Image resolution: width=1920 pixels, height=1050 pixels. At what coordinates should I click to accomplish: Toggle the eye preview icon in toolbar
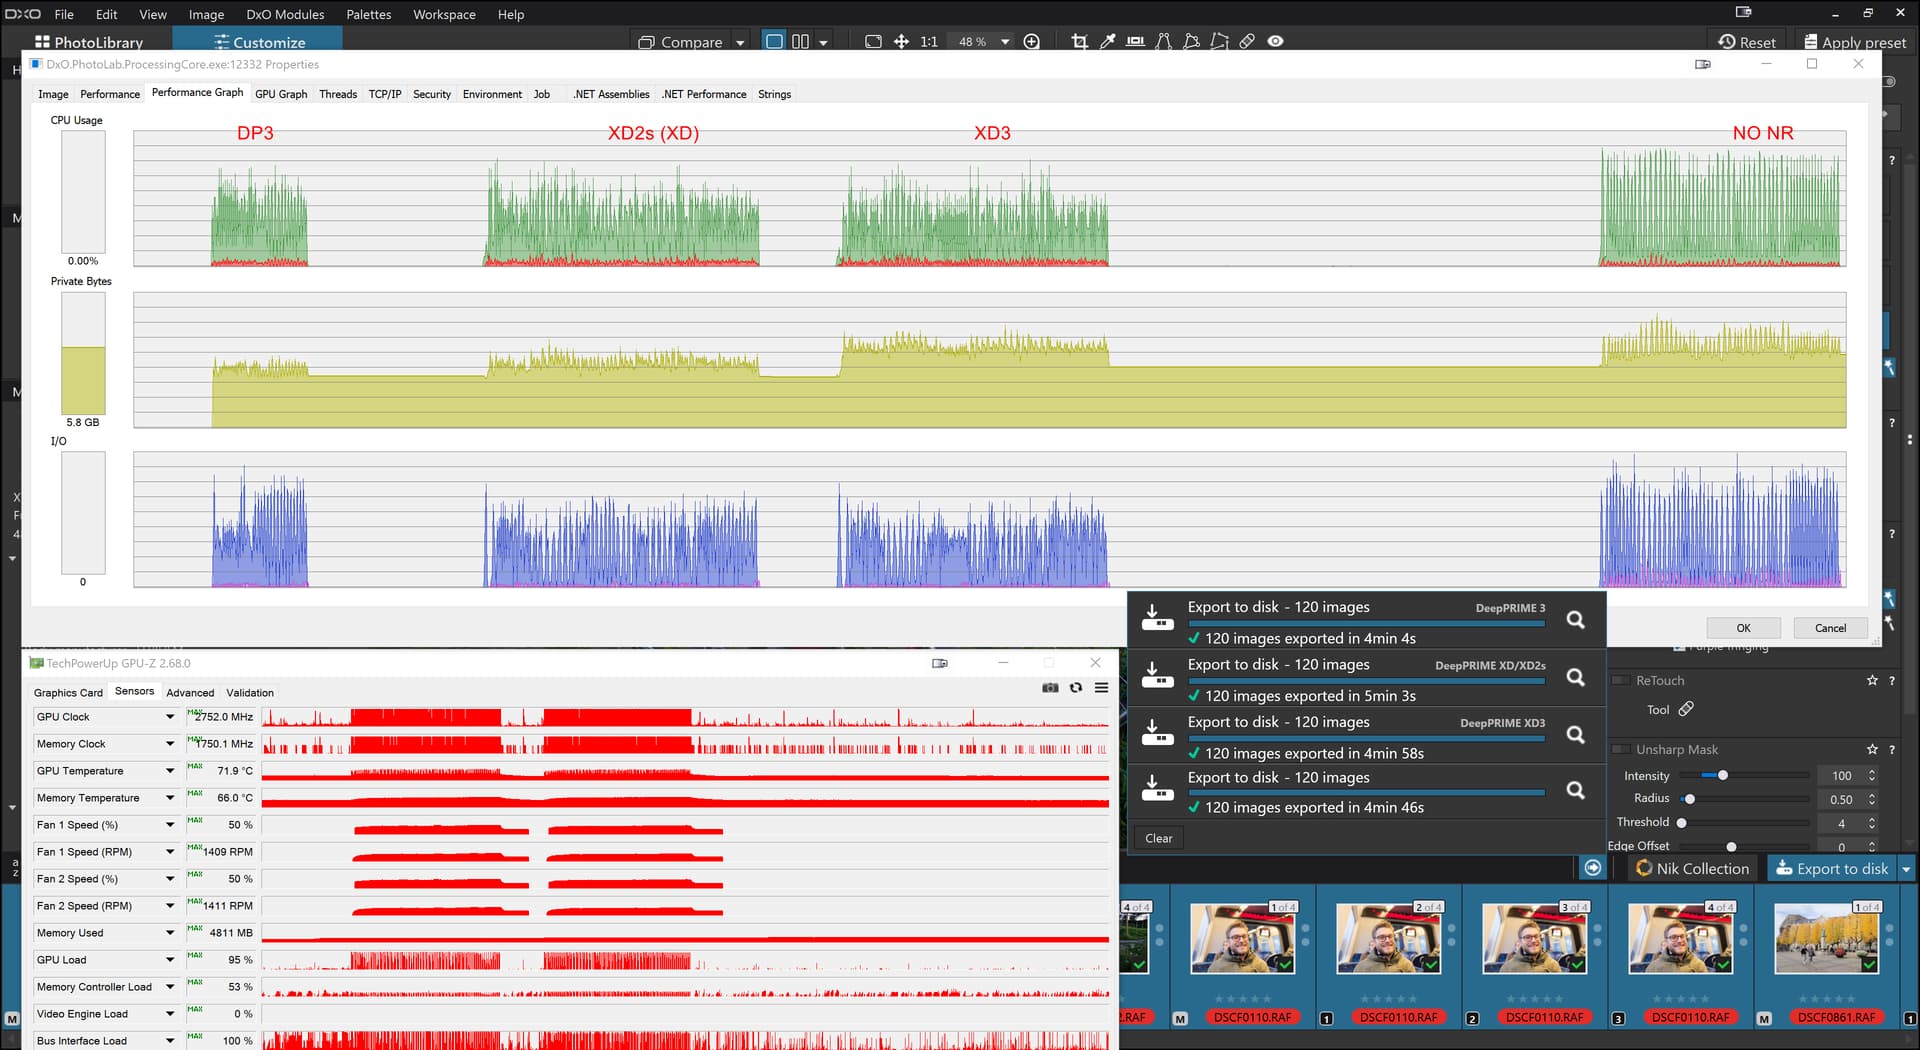pos(1275,41)
